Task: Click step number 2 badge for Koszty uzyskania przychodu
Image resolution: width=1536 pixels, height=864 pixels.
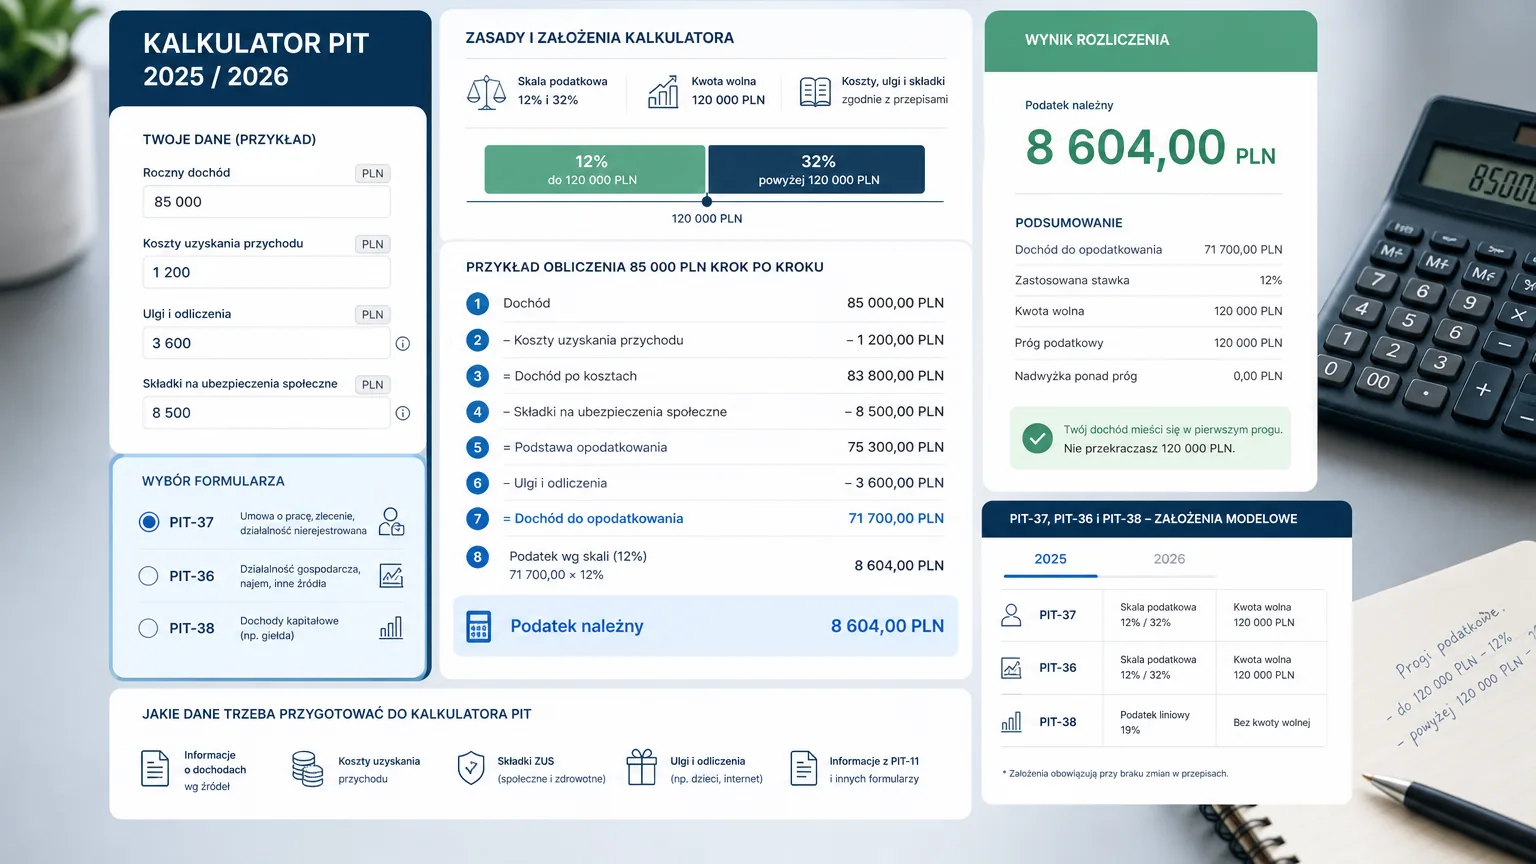Action: coord(478,341)
